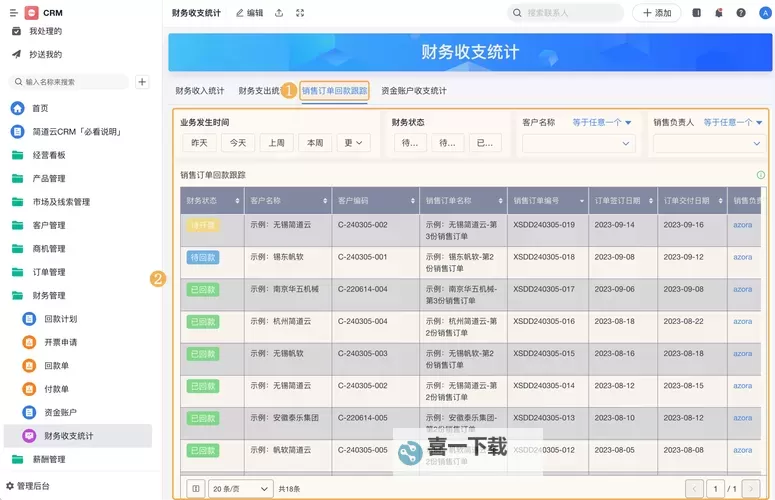Toggle fullscreen view icon

tap(300, 13)
